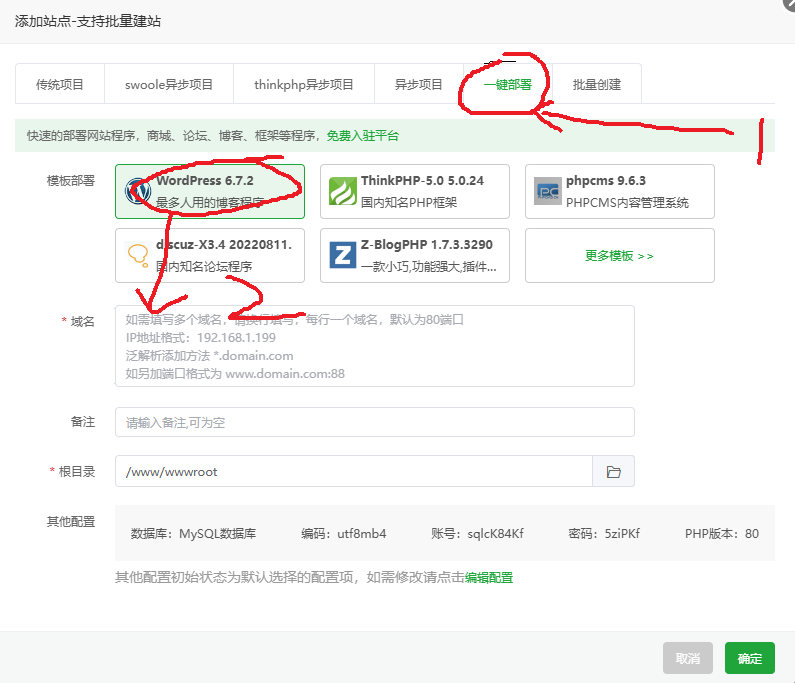Click the 密码: 5ziPKf text
The width and height of the screenshot is (795, 683).
pyautogui.click(x=604, y=533)
